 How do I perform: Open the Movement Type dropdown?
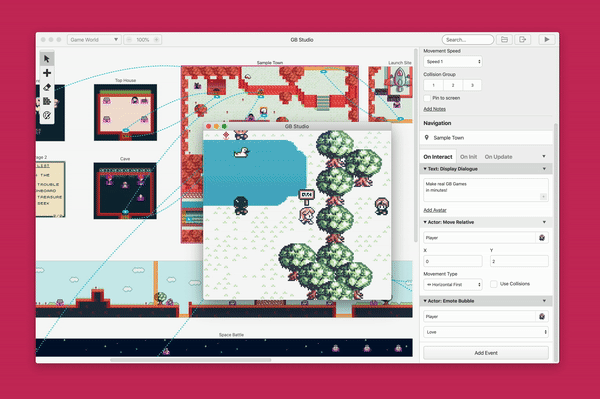coord(453,285)
